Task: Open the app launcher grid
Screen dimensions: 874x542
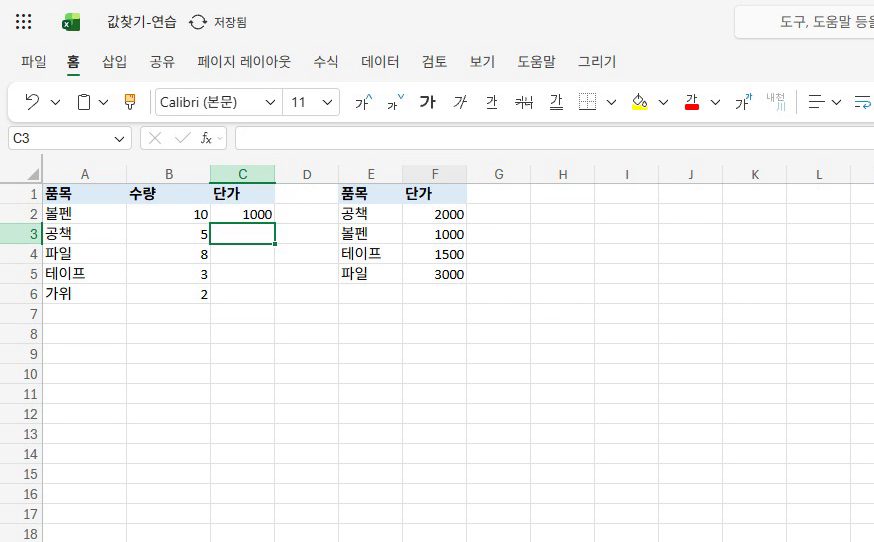Action: coord(23,22)
